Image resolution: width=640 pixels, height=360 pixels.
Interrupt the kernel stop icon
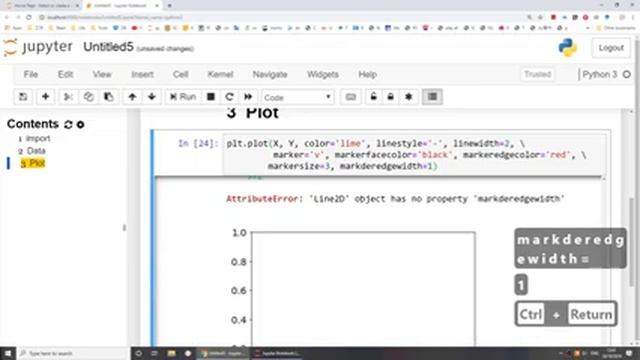click(x=211, y=97)
